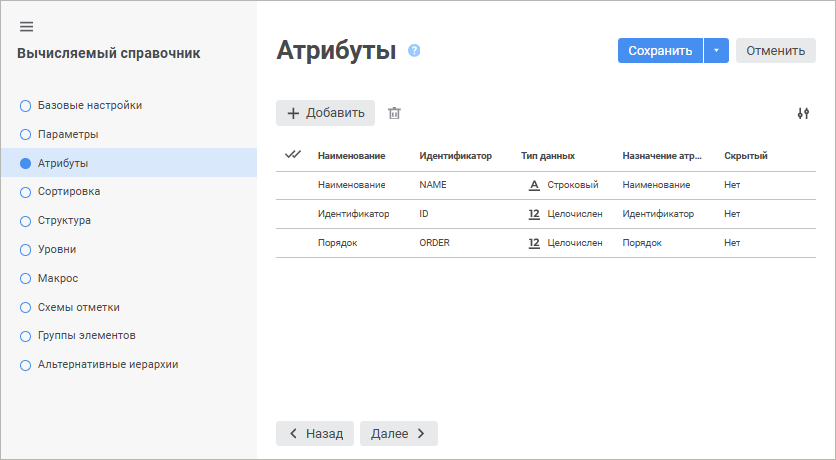Viewport: 836px width, 460px height.
Task: Click the trash delete icon
Action: pos(394,113)
